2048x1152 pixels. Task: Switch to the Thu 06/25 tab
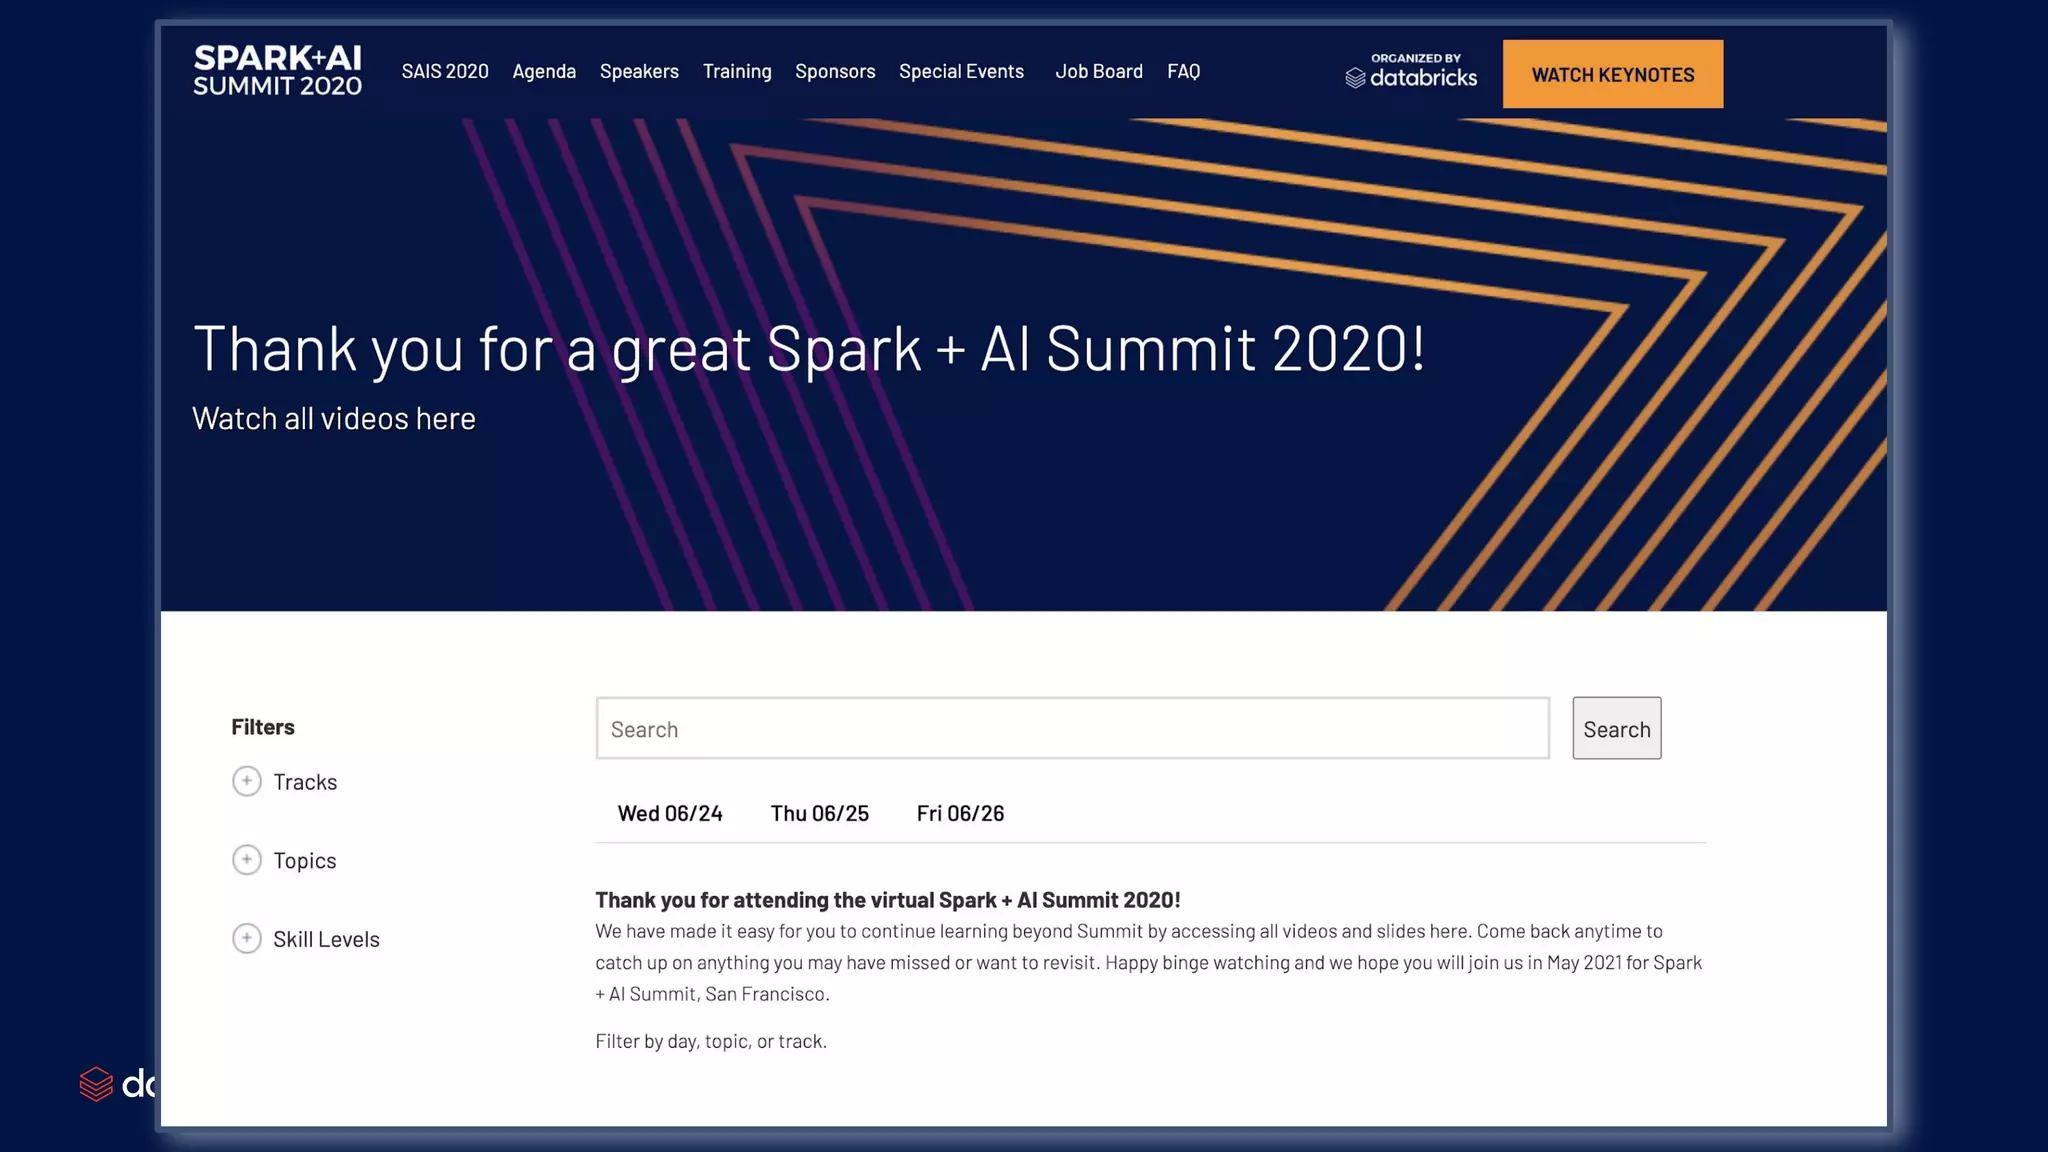coord(819,813)
